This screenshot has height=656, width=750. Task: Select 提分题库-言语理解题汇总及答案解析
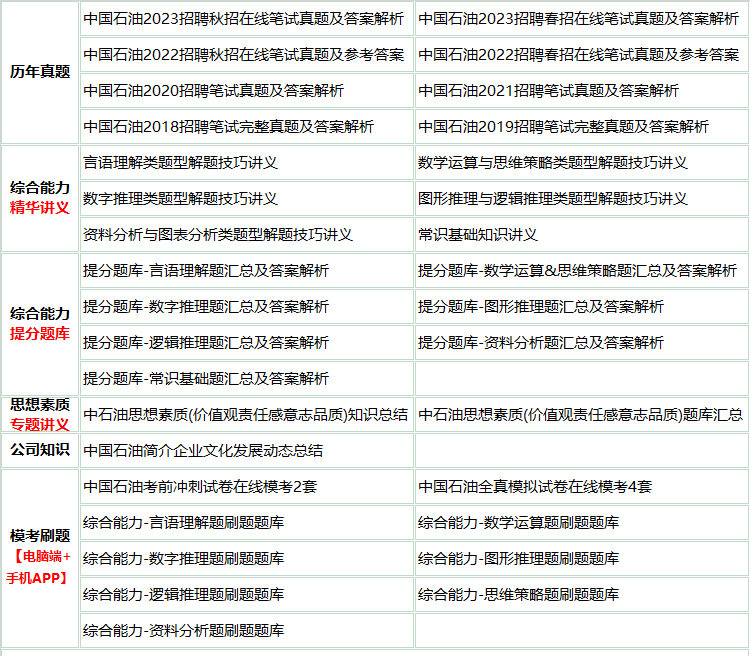coord(206,271)
